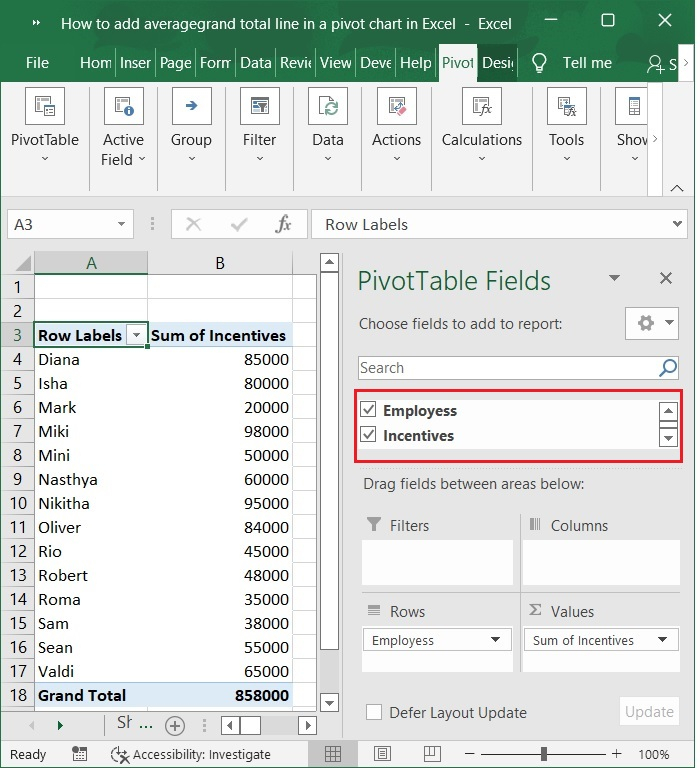Show more ribbon groups after the Show group
The image size is (700, 768).
[x=655, y=139]
